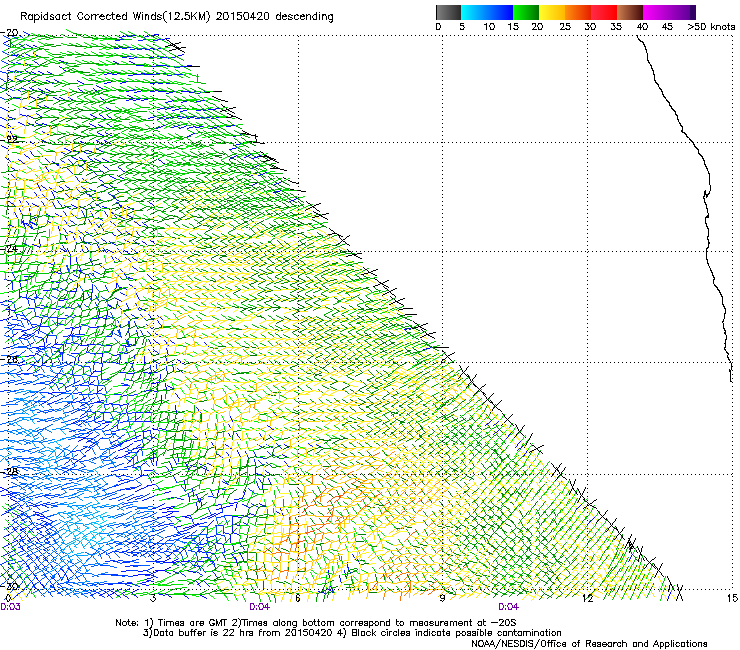Screen dimensions: 740x650
Task: Click the legend label '30' under color bar
Action: point(590,27)
